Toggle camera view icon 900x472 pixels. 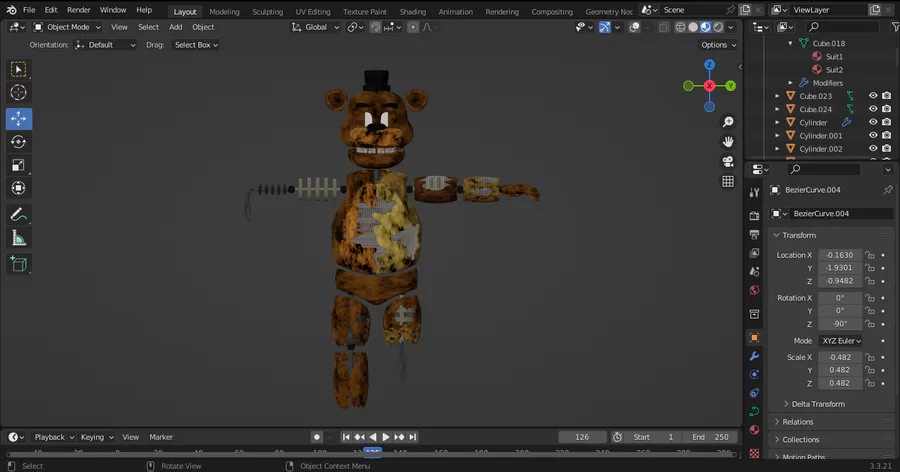728,161
